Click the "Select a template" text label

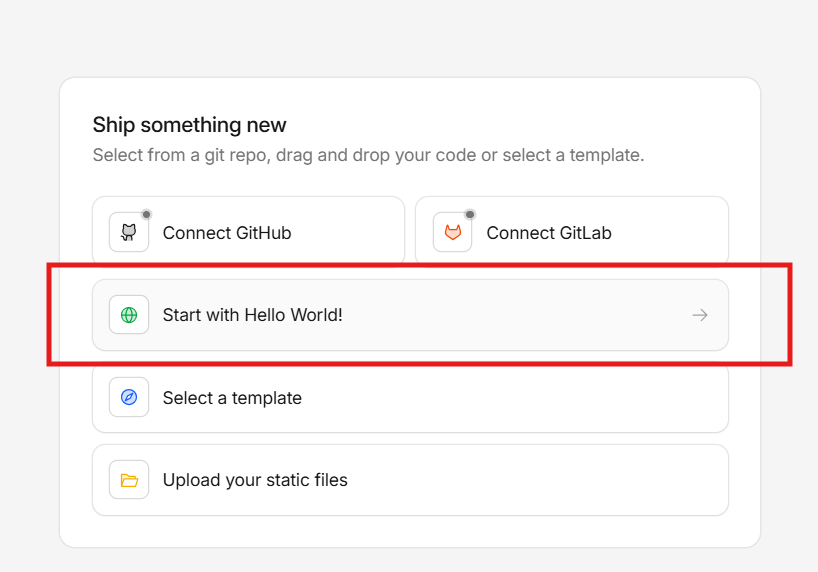232,398
